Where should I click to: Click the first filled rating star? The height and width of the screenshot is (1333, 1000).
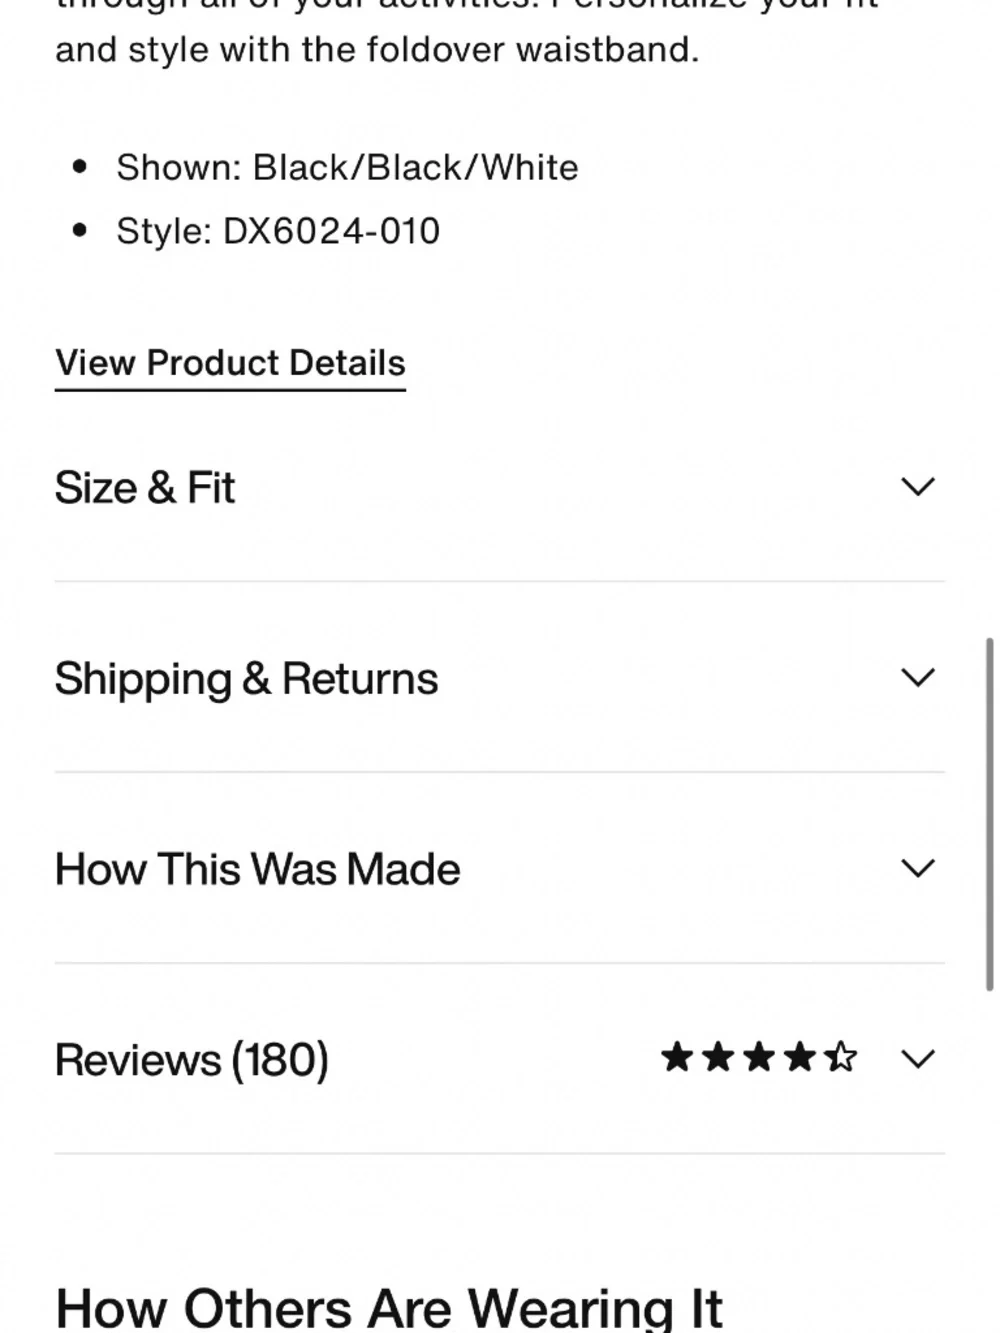point(677,1057)
